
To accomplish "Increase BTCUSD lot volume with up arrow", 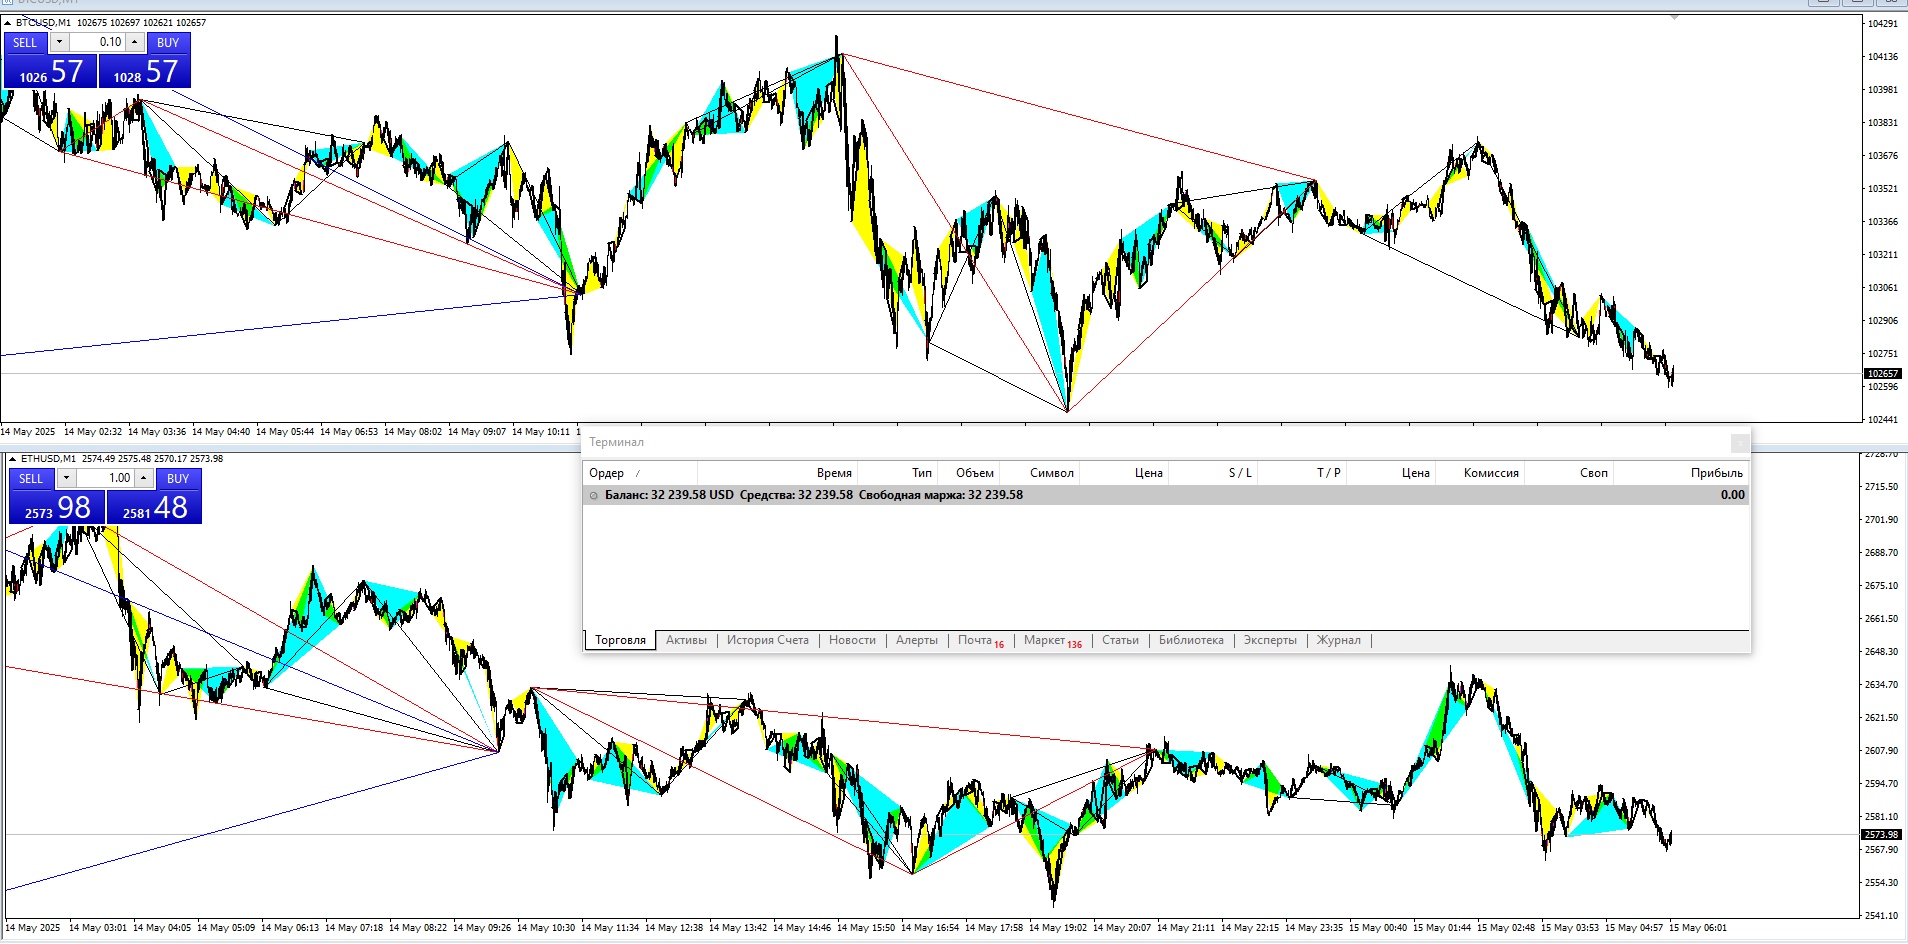I will 134,42.
